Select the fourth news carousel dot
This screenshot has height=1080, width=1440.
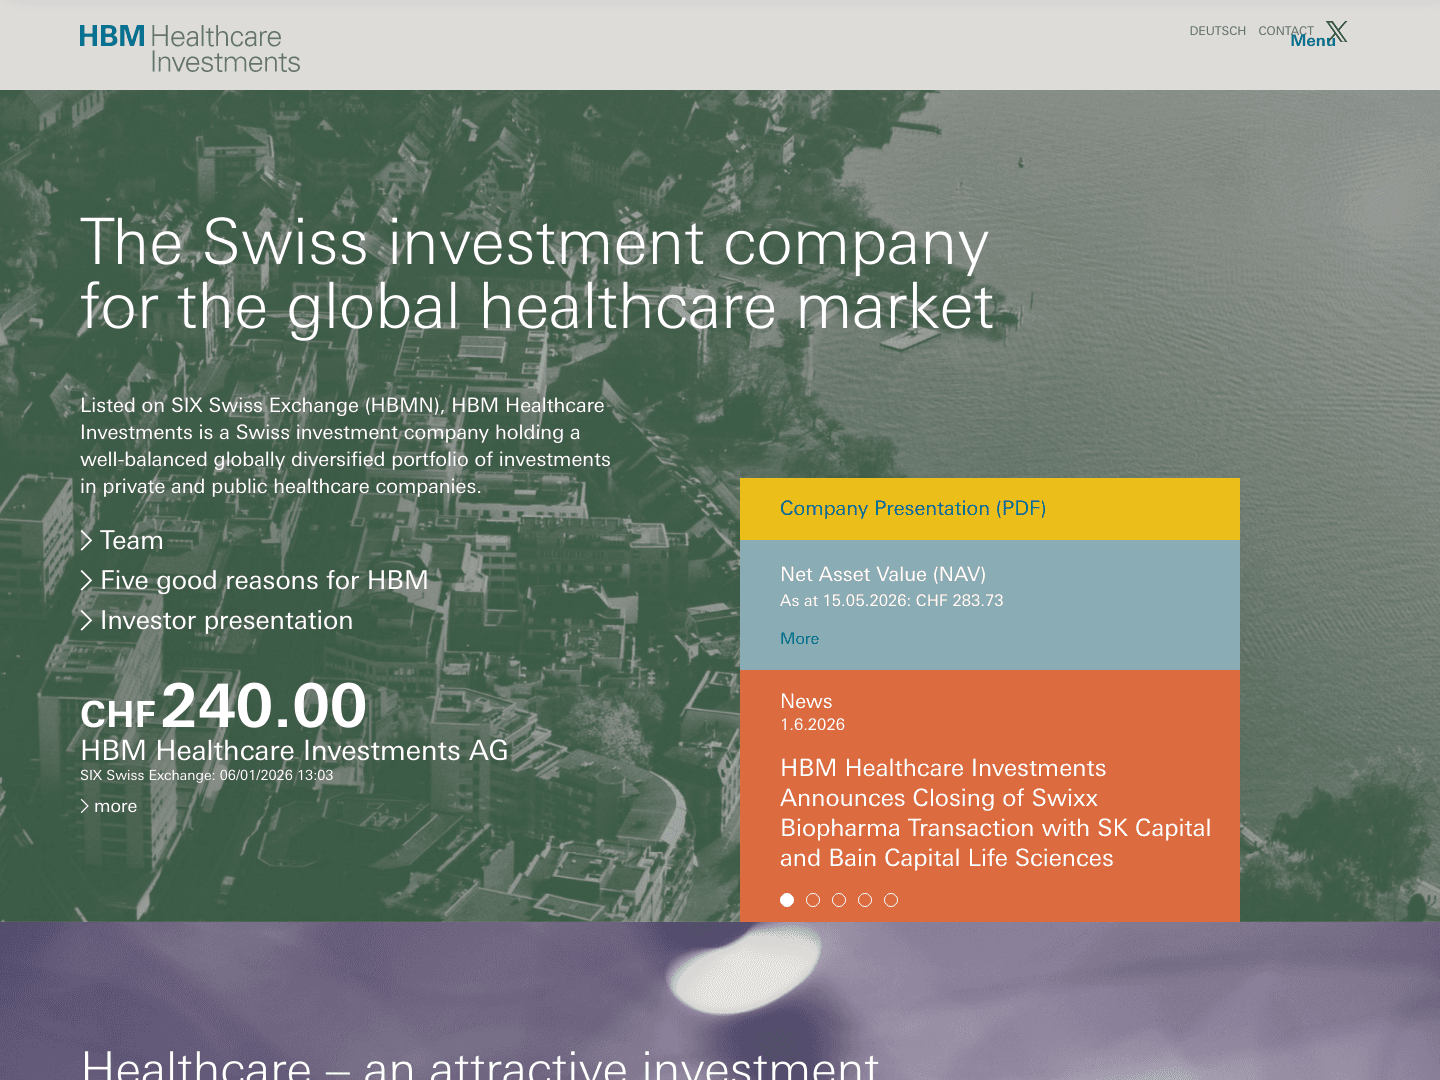[x=865, y=900]
